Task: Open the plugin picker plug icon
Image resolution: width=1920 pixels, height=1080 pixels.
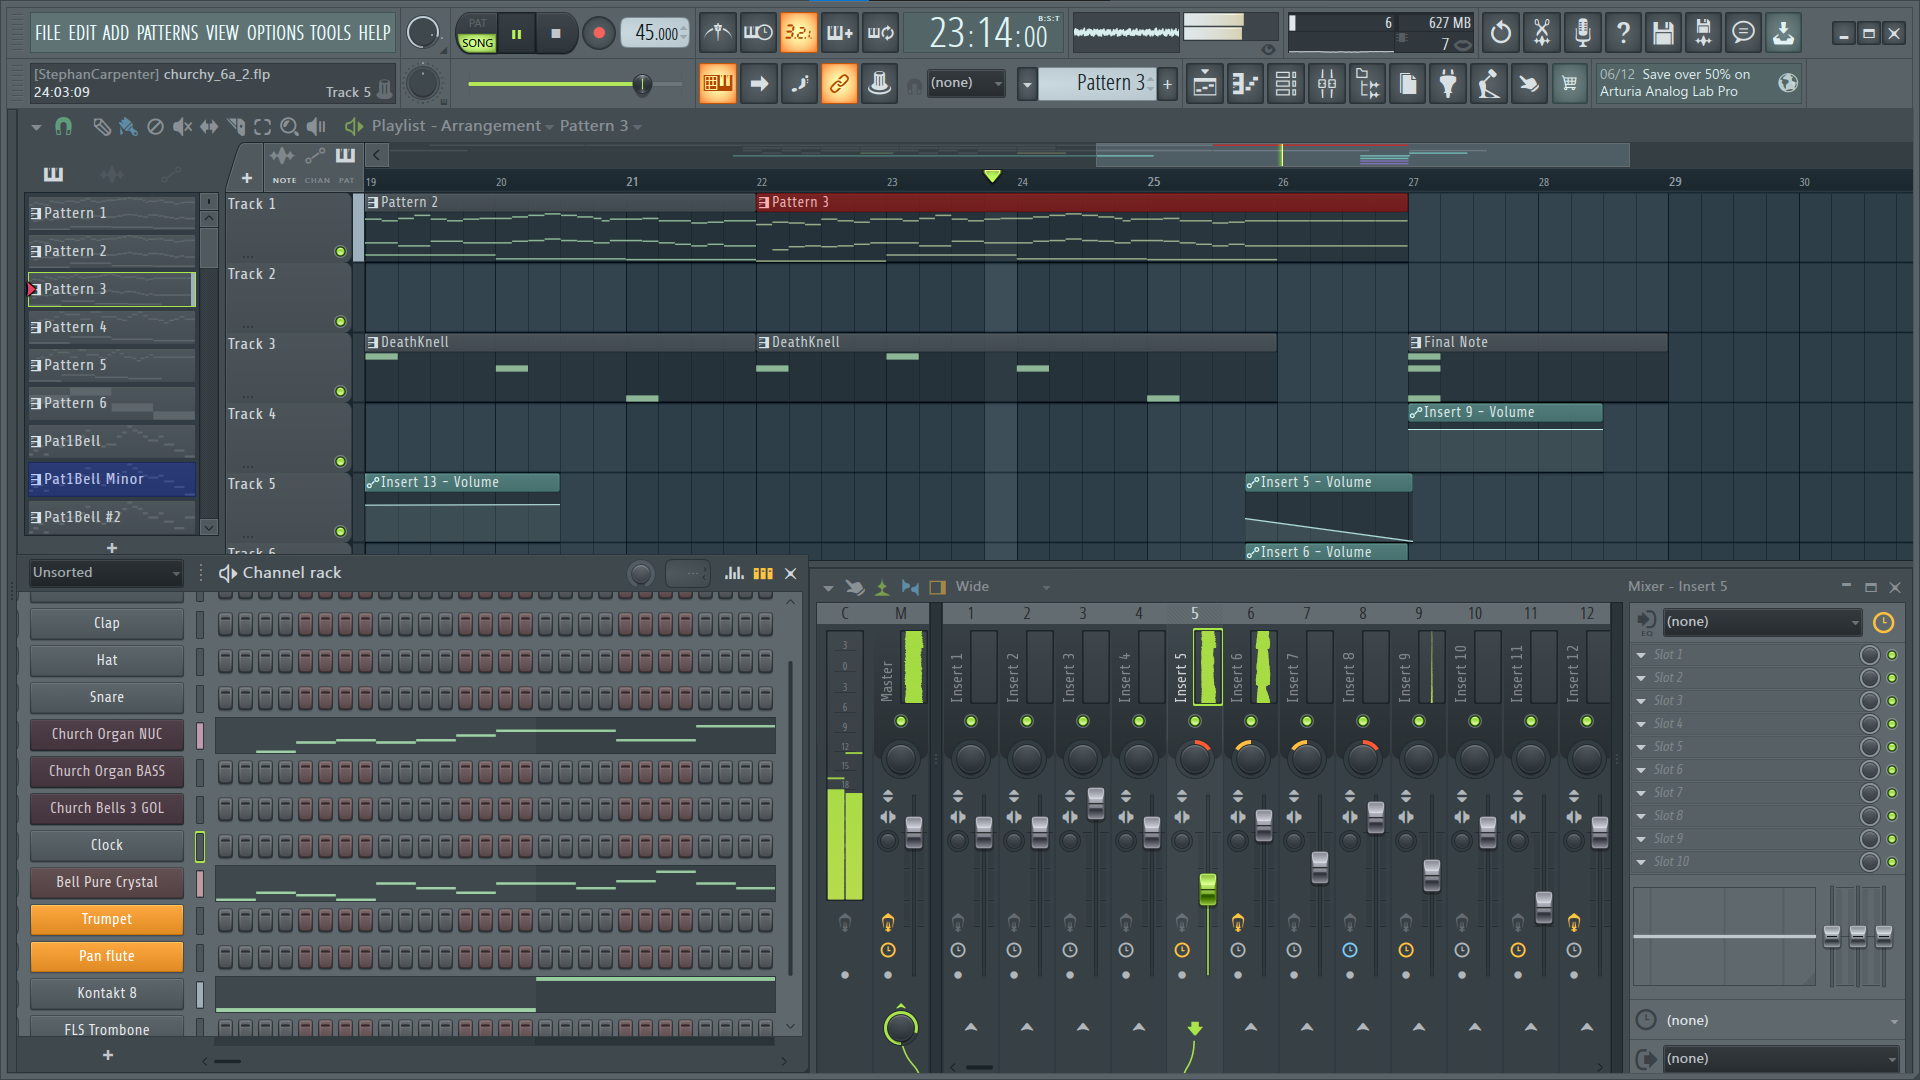Action: [1448, 84]
